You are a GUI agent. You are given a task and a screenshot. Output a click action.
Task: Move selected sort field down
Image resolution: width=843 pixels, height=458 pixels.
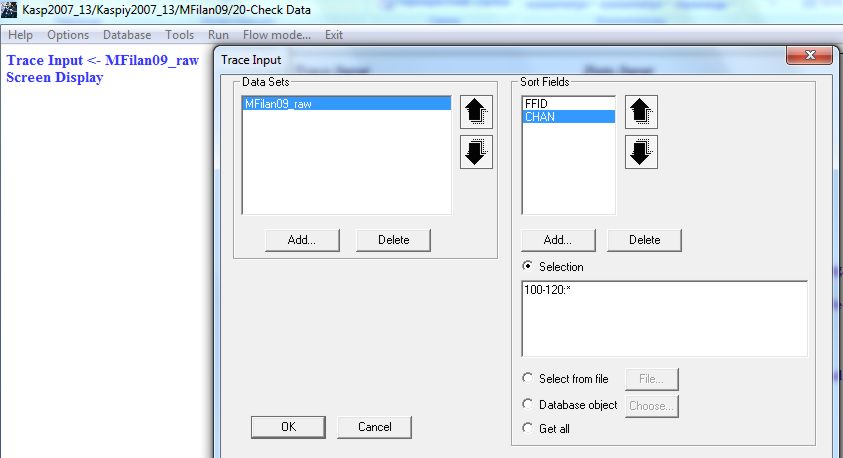click(x=641, y=152)
